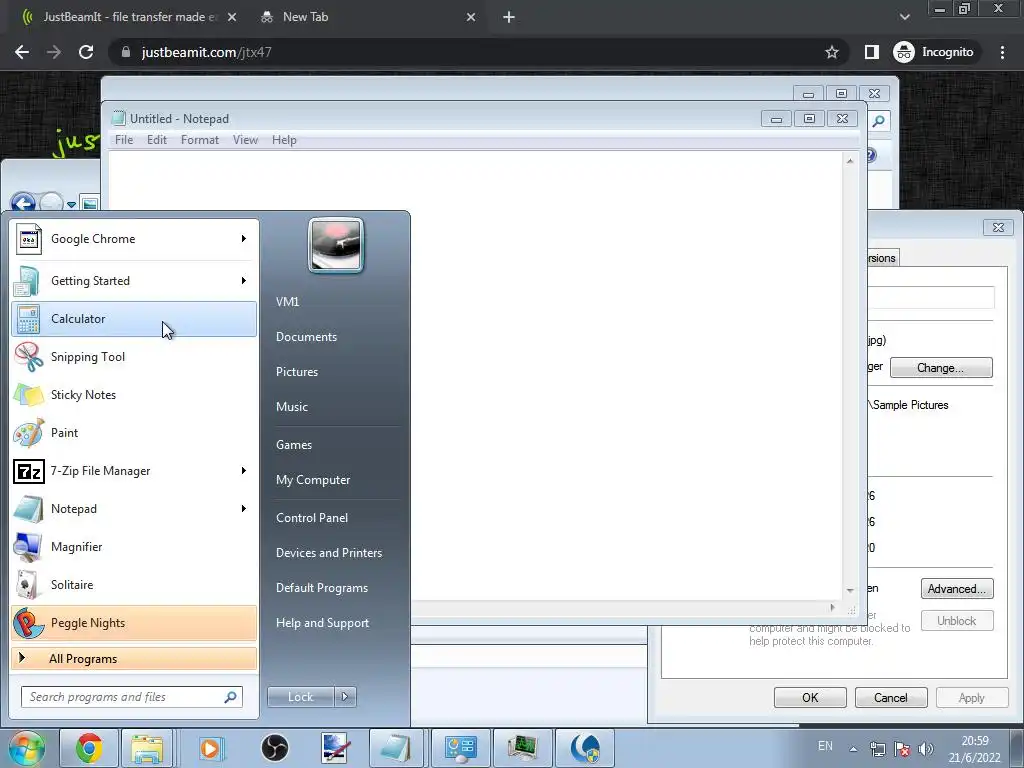Bookmark page with star icon
The height and width of the screenshot is (768, 1024).
coord(831,52)
